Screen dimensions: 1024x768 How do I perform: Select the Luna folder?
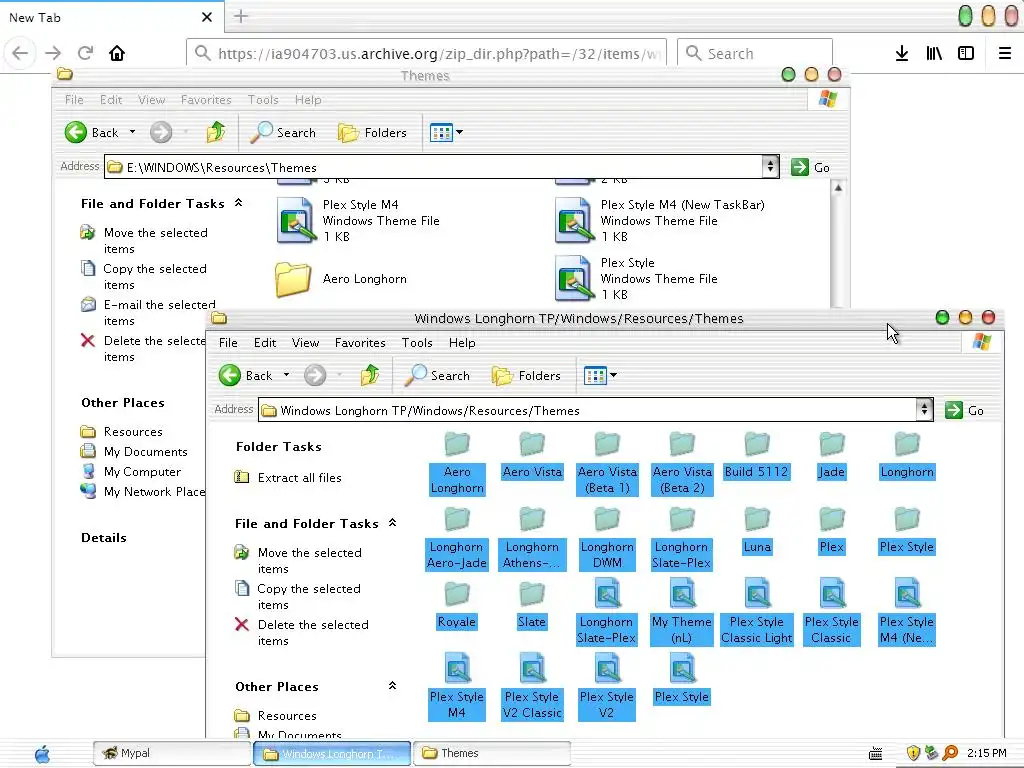pos(757,532)
